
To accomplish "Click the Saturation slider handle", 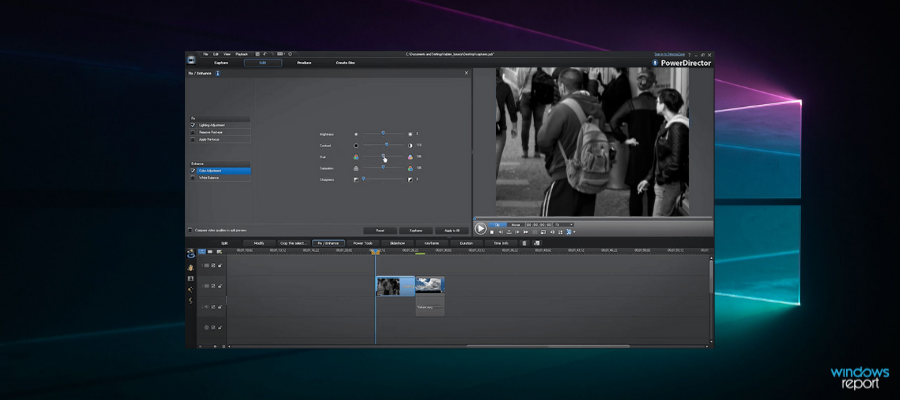I will tap(383, 167).
